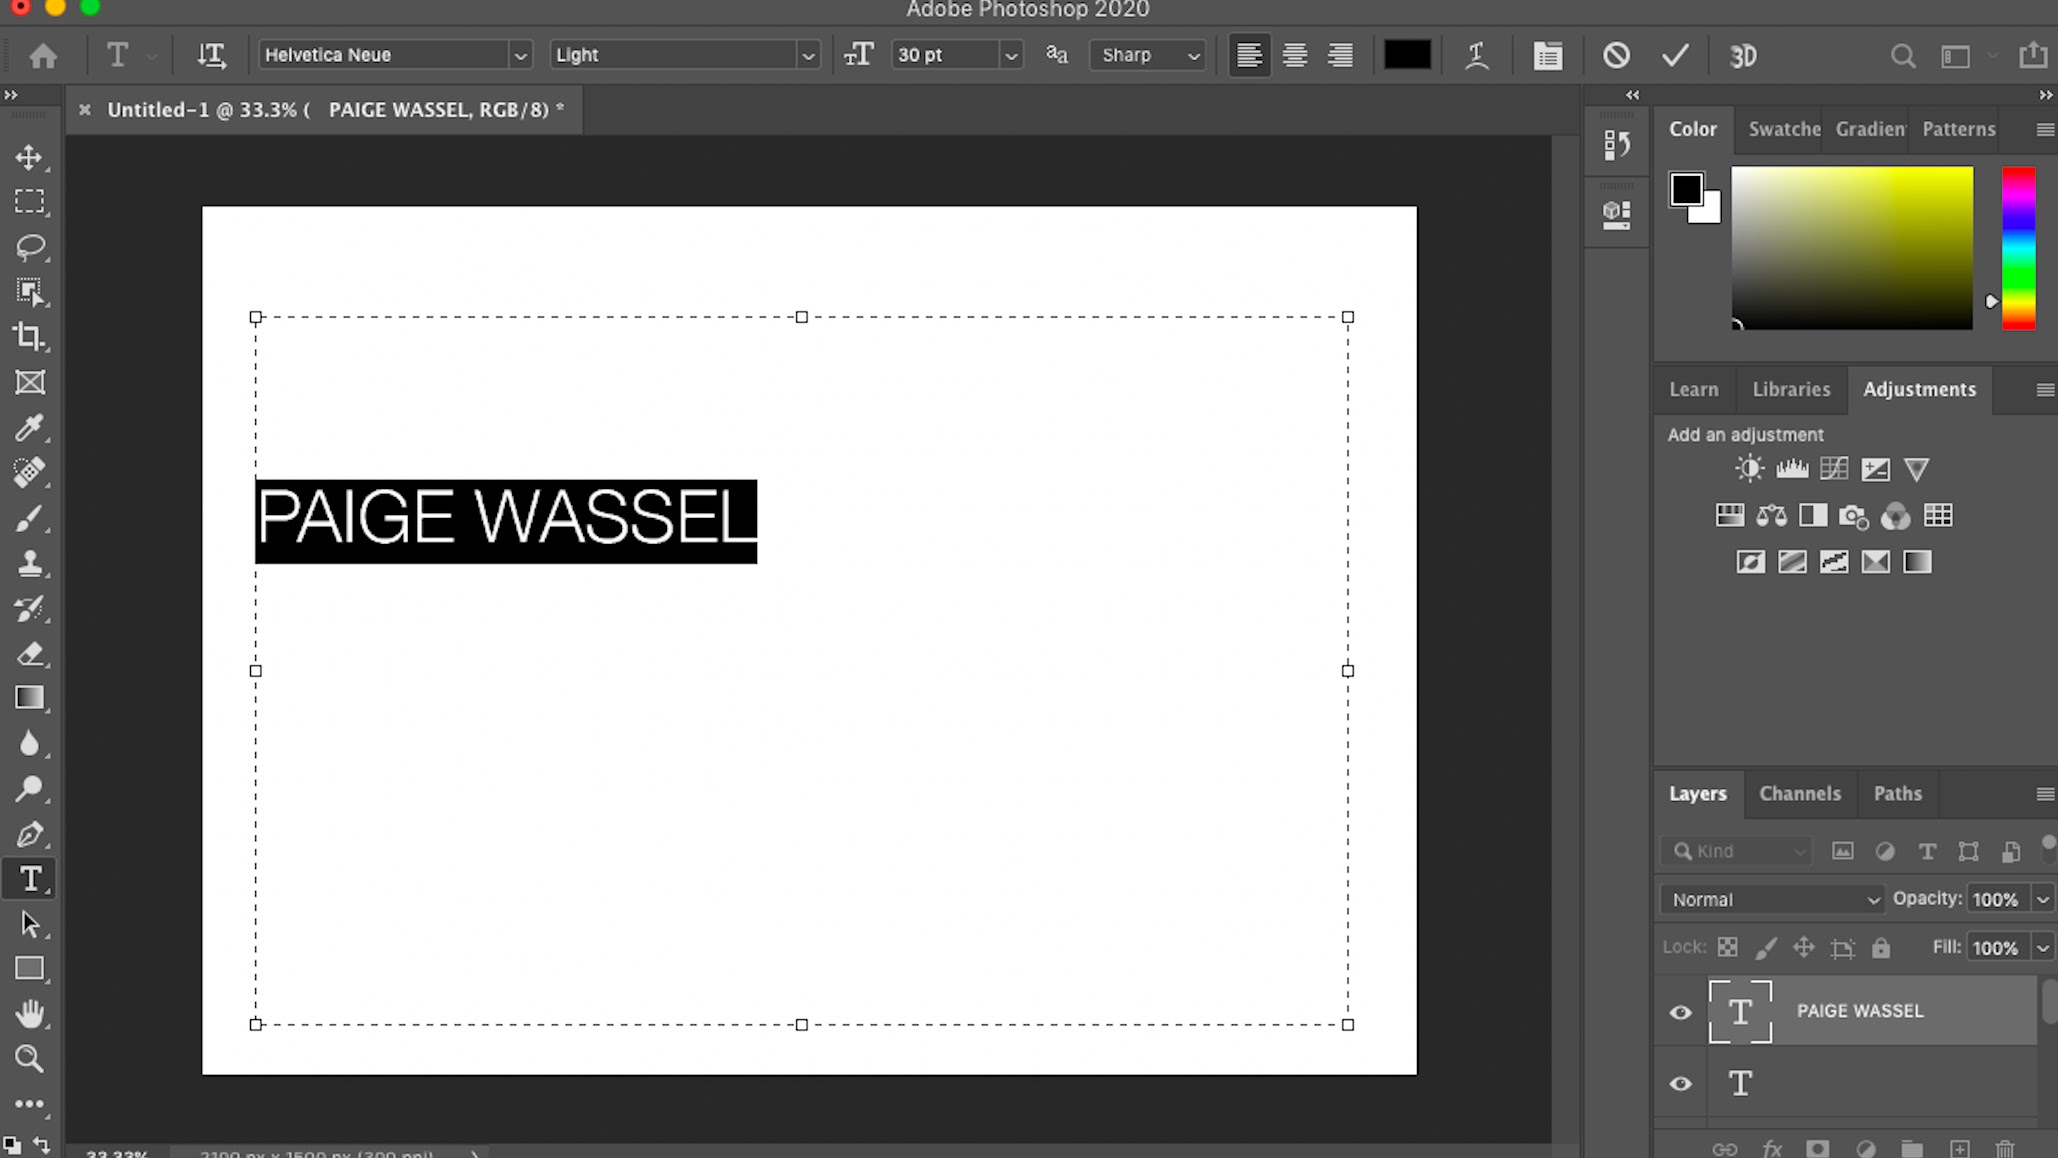Click the black text color swatch
Viewport: 2058px width, 1158px height.
1406,55
